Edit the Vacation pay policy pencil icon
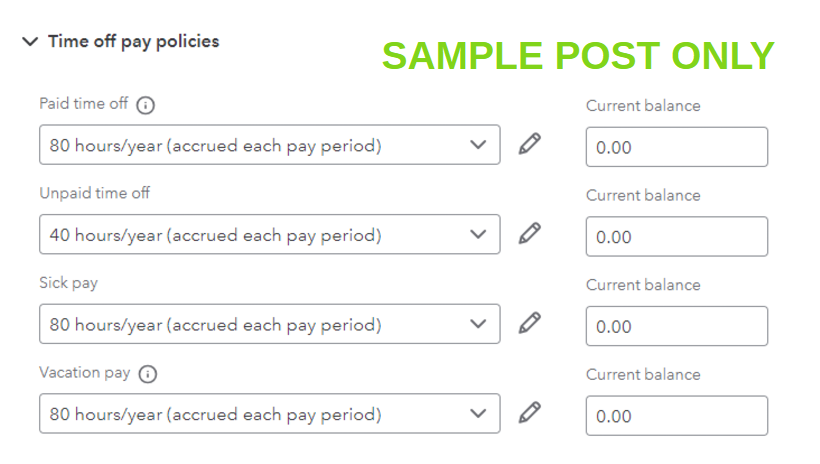 [530, 412]
